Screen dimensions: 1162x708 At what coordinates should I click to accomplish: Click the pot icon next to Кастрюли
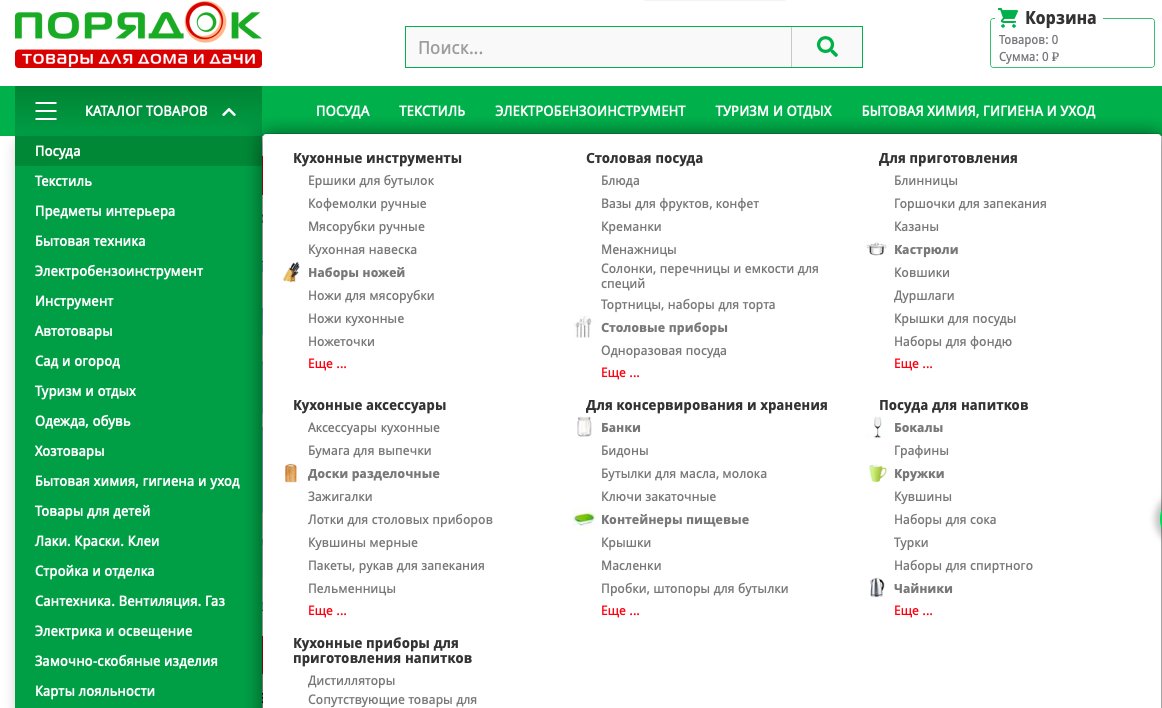coord(877,249)
